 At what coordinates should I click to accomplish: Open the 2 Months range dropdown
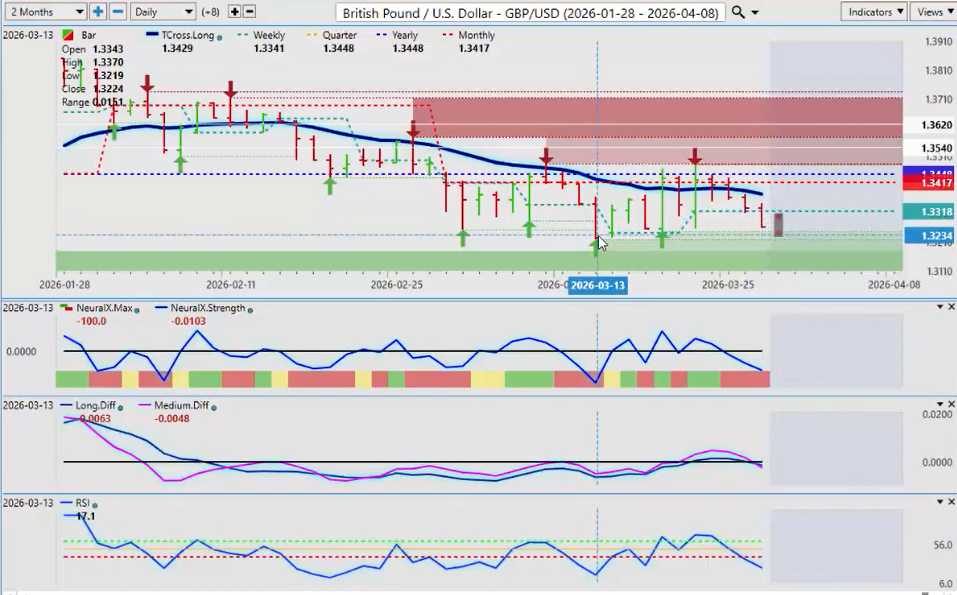click(46, 12)
